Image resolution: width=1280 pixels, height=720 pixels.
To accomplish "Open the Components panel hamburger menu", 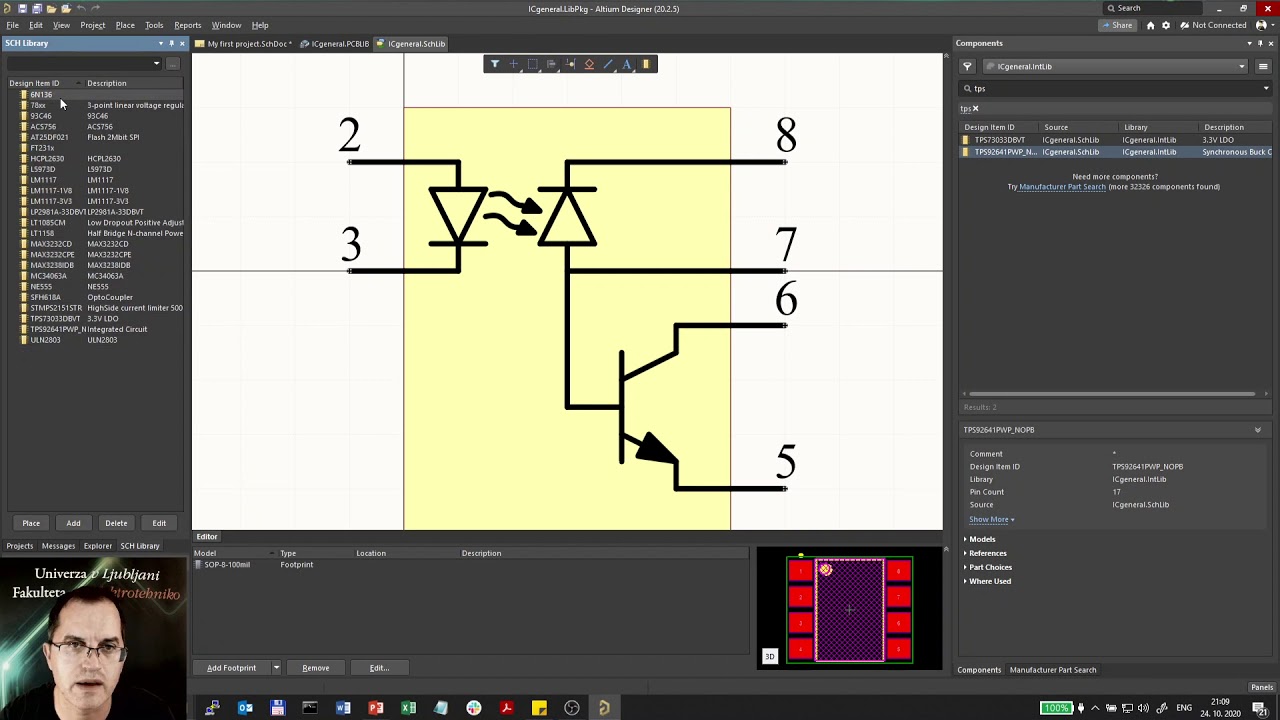I will (x=1263, y=66).
